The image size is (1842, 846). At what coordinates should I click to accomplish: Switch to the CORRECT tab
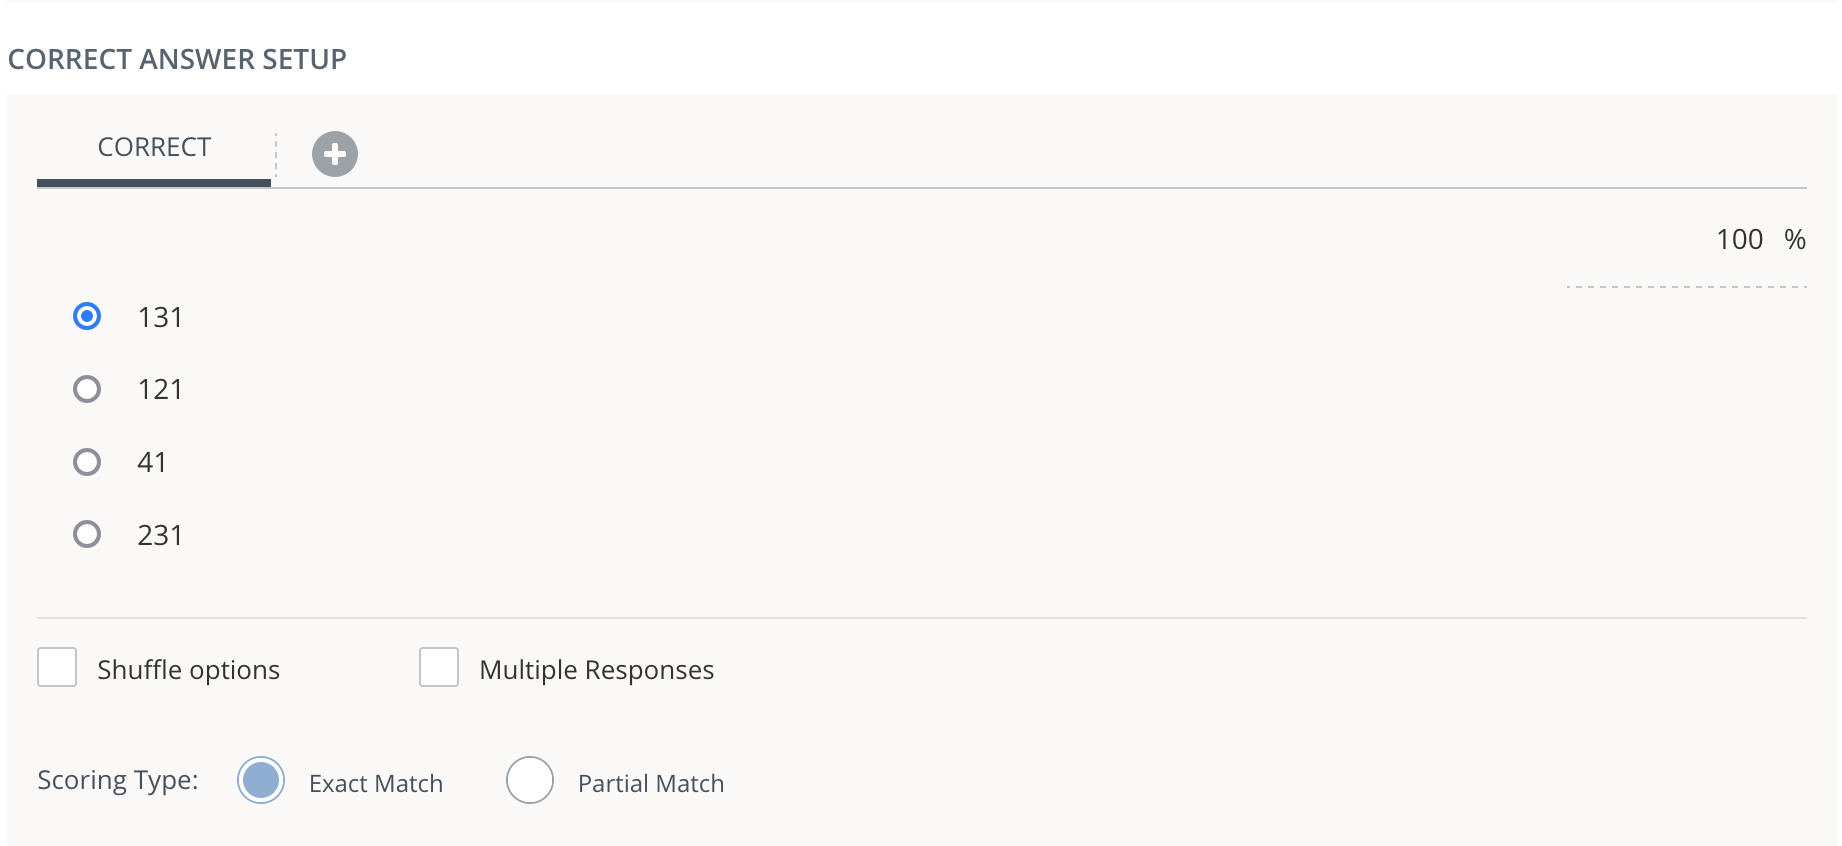click(152, 147)
